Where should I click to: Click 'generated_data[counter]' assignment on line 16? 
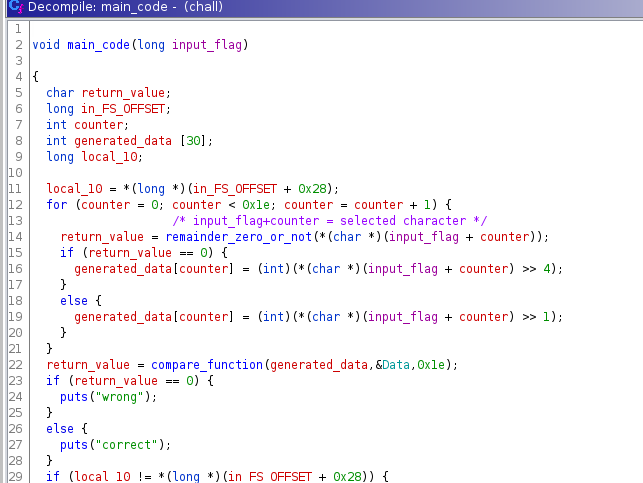[154, 269]
